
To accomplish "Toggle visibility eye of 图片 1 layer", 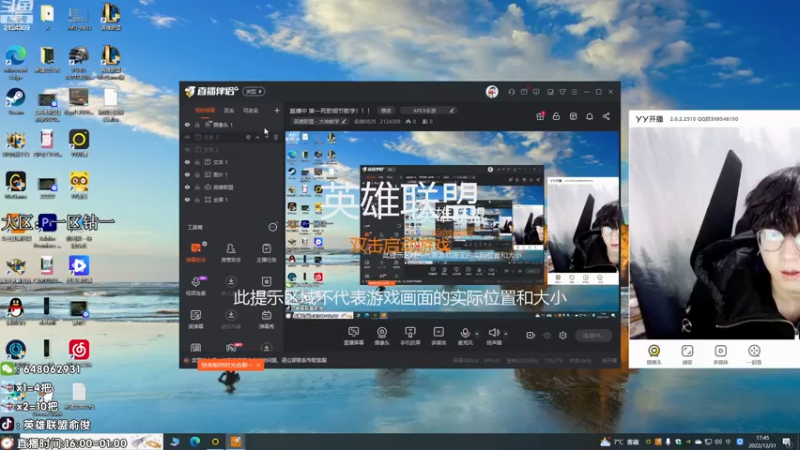I will pyautogui.click(x=187, y=175).
